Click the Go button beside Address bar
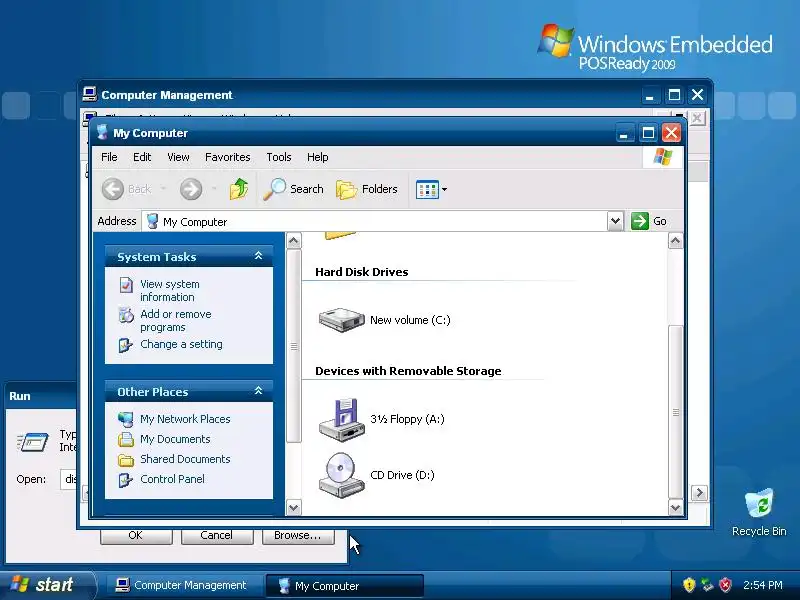The height and width of the screenshot is (600, 800). [649, 221]
